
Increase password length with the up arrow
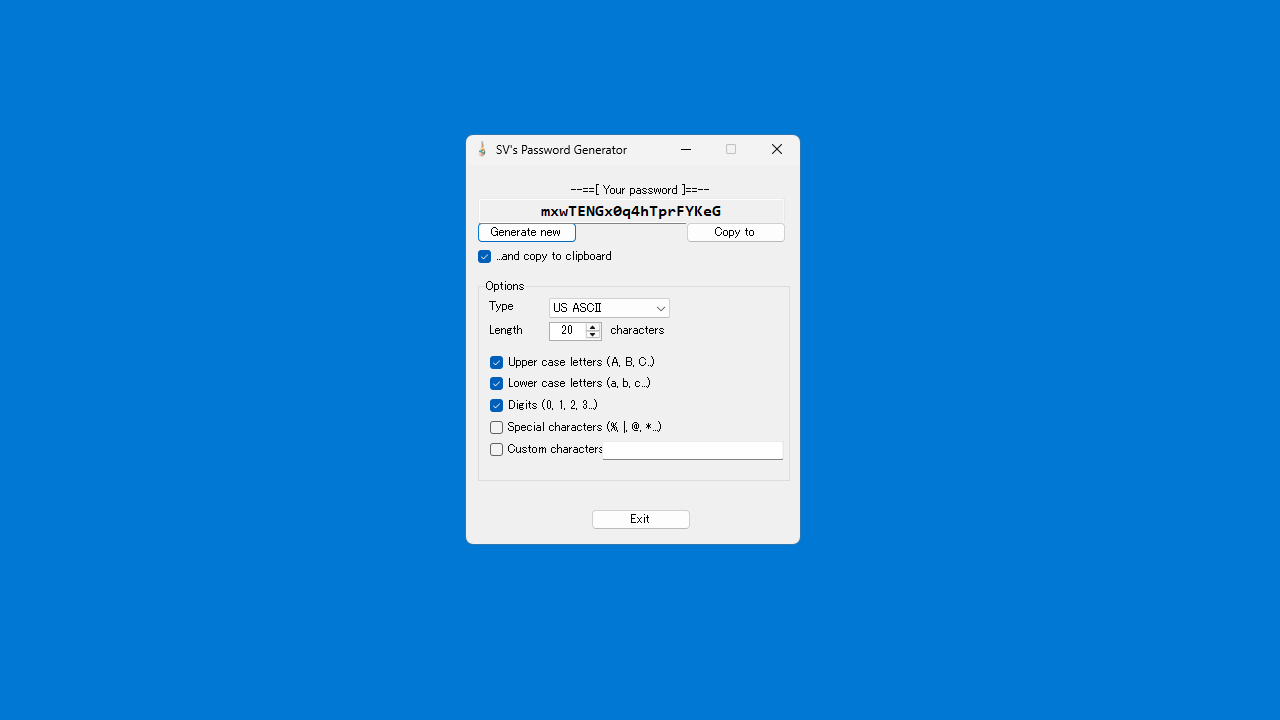[x=592, y=327]
